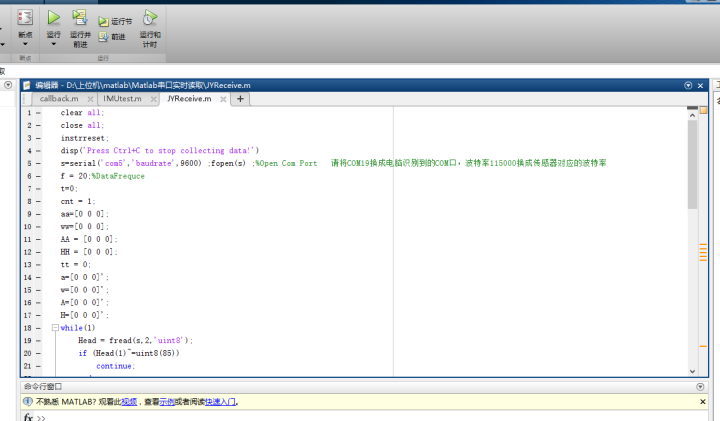Click the Advance button in the toolstrip
This screenshot has height=421, width=720.
[x=112, y=37]
